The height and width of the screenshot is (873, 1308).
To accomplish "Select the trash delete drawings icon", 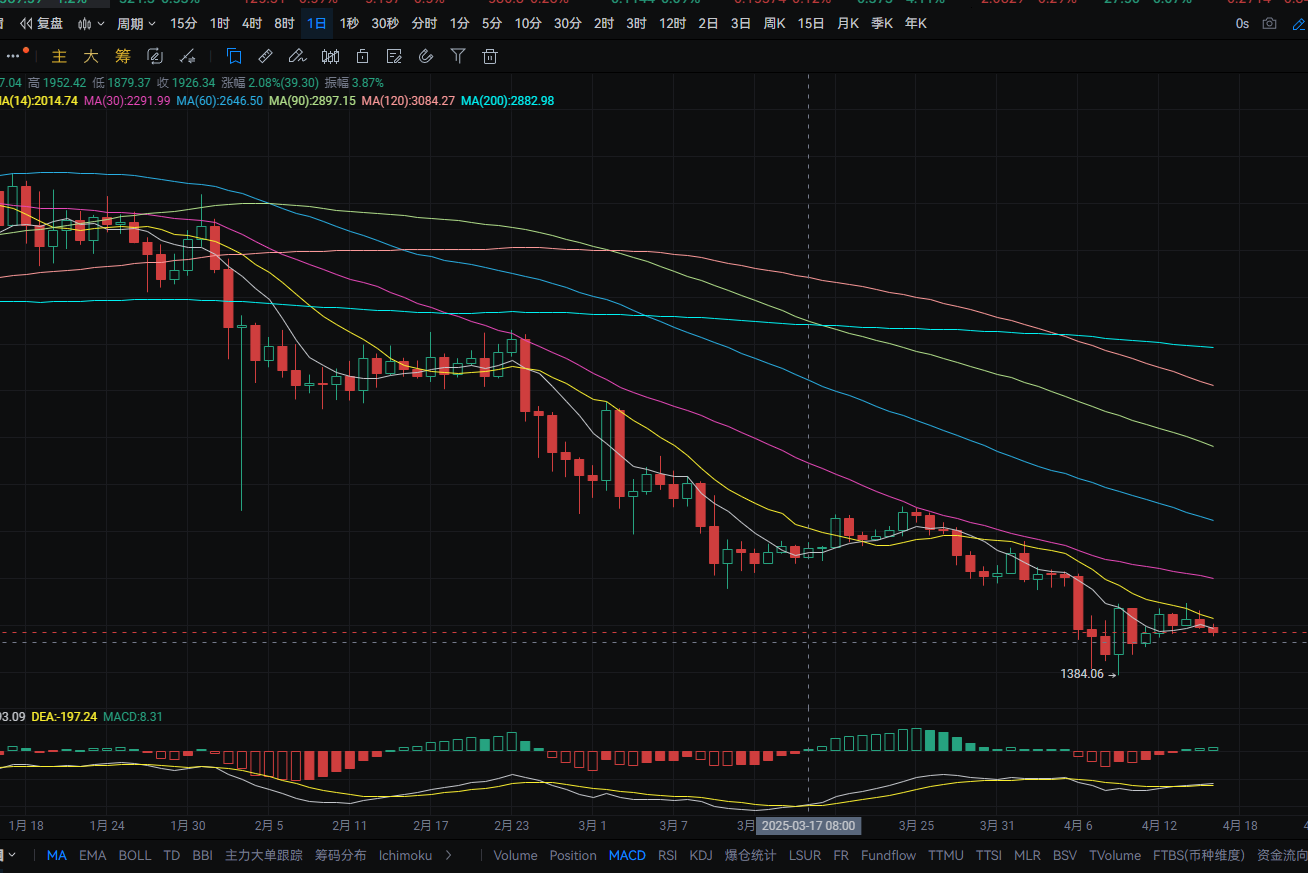I will (x=490, y=57).
